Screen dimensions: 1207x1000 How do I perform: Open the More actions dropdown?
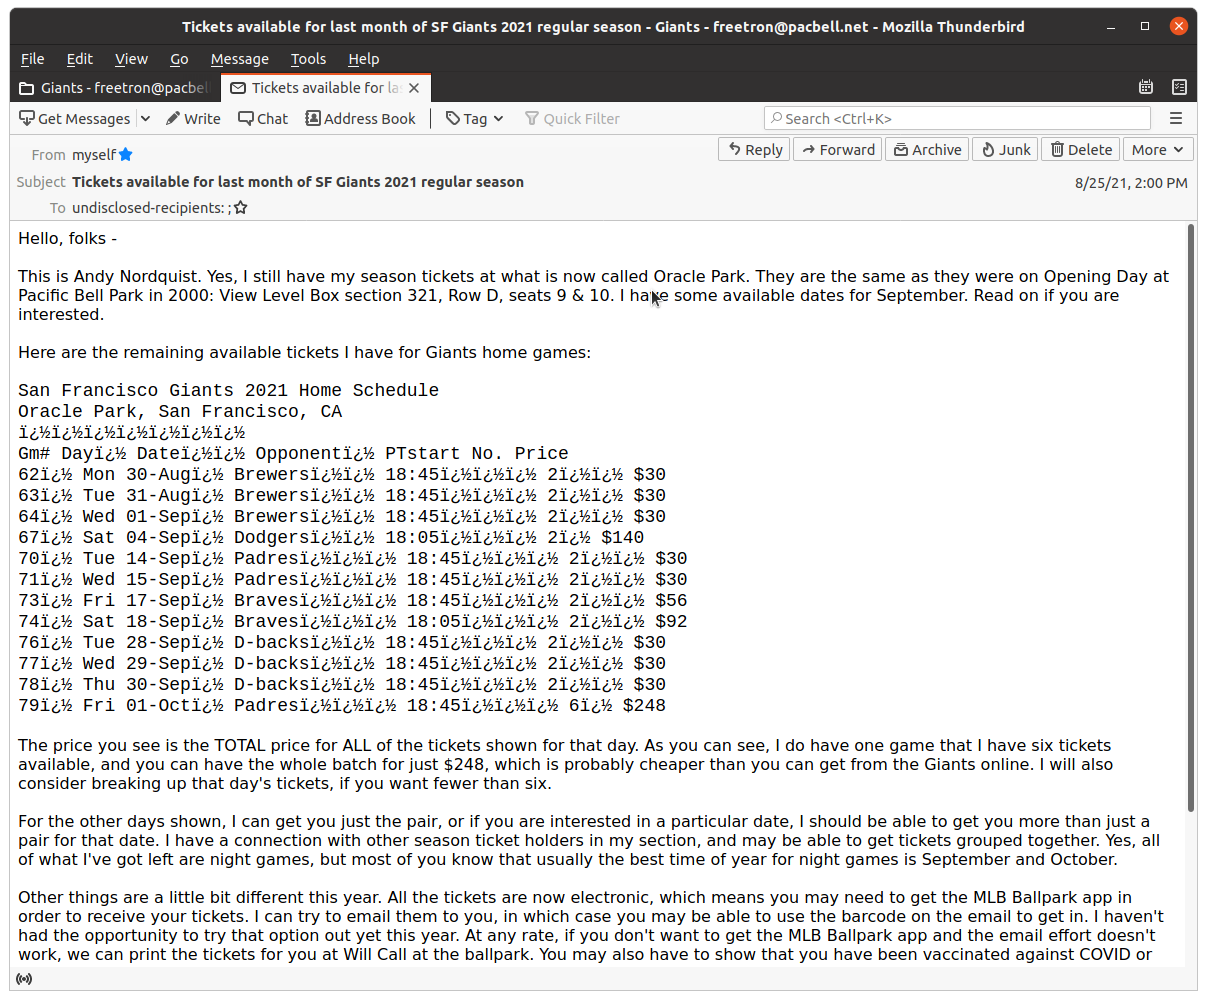pyautogui.click(x=1158, y=149)
